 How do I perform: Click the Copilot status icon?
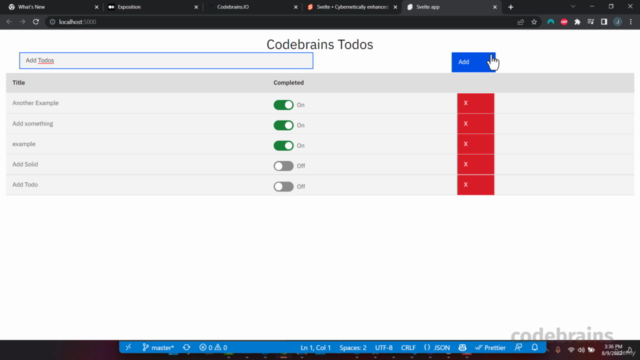coord(462,348)
